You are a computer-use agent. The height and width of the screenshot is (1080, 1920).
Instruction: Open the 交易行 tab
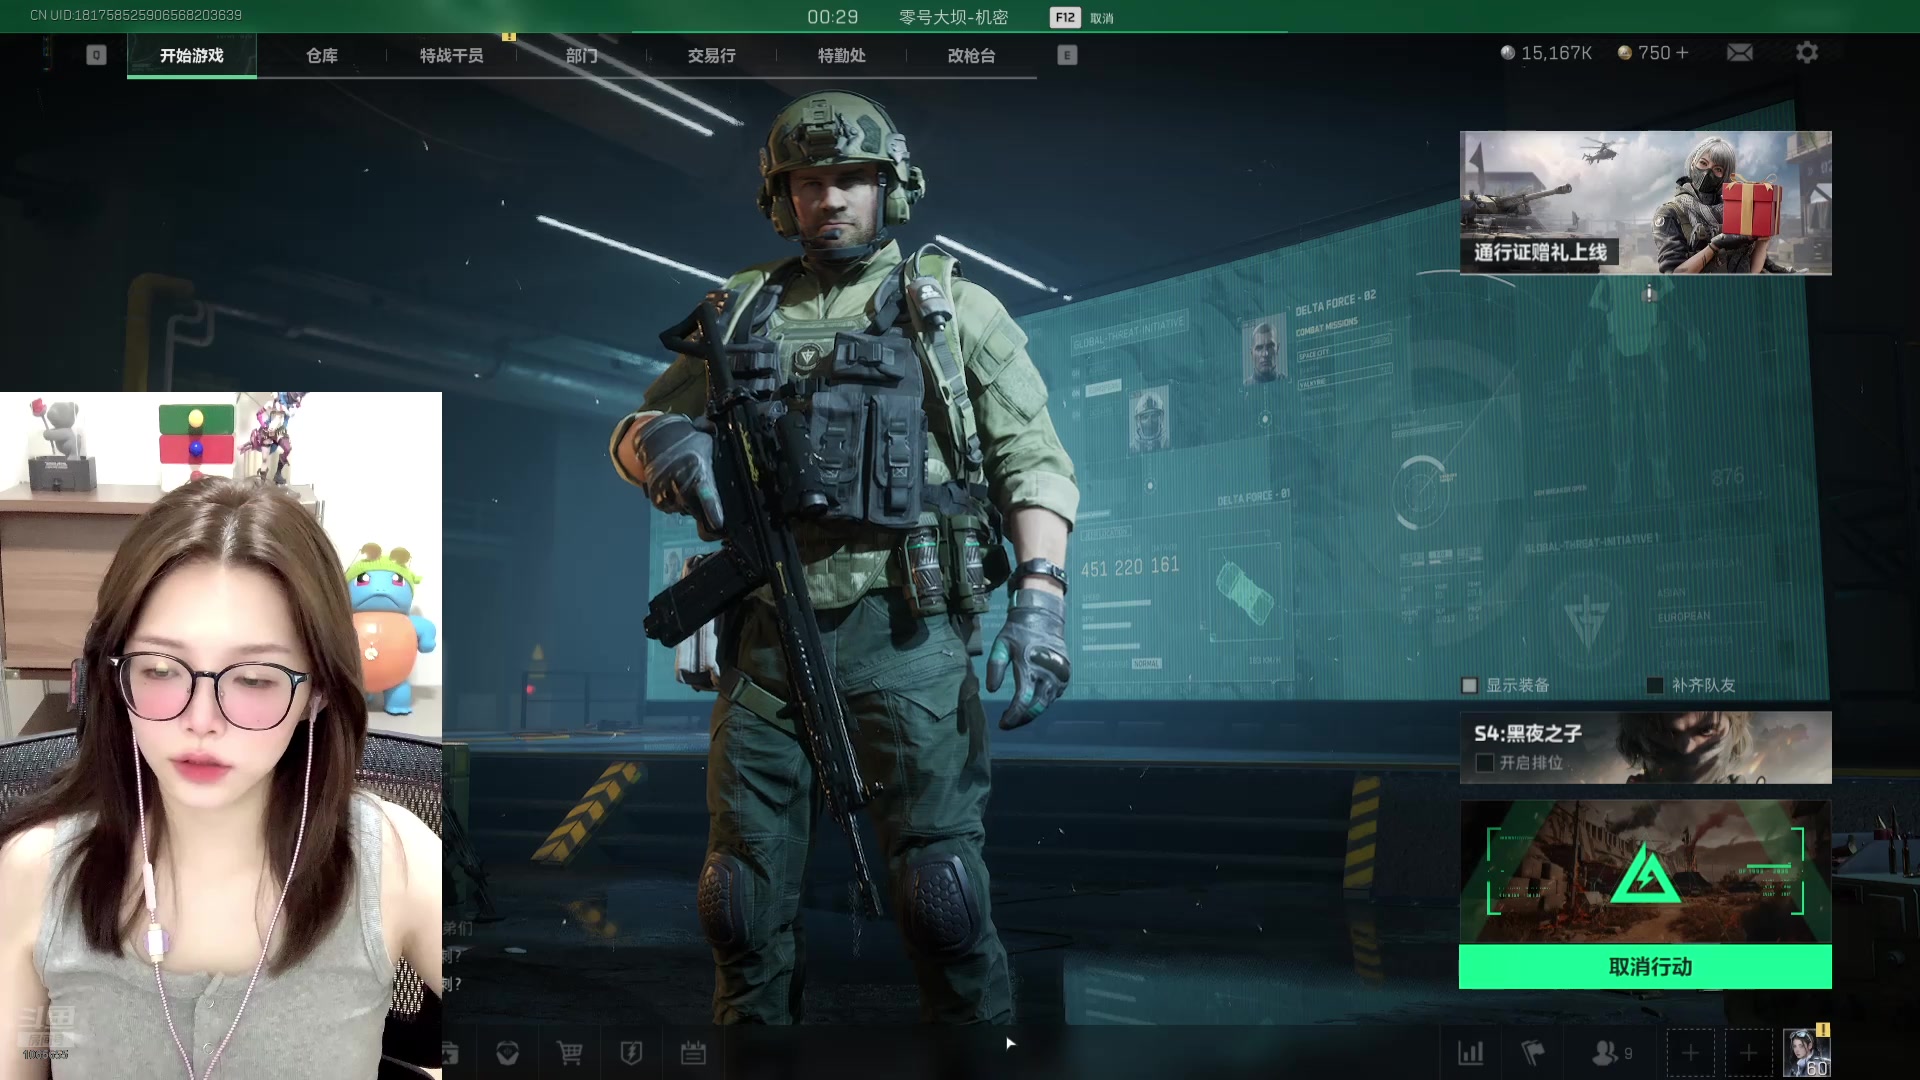712,56
